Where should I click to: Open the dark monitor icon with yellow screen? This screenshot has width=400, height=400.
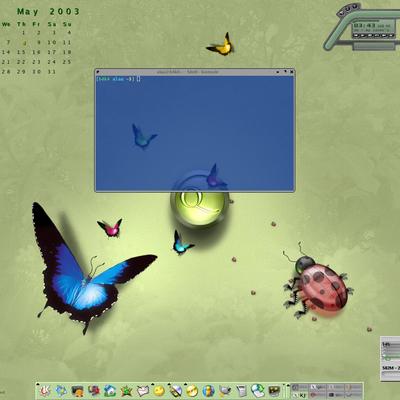274,391
